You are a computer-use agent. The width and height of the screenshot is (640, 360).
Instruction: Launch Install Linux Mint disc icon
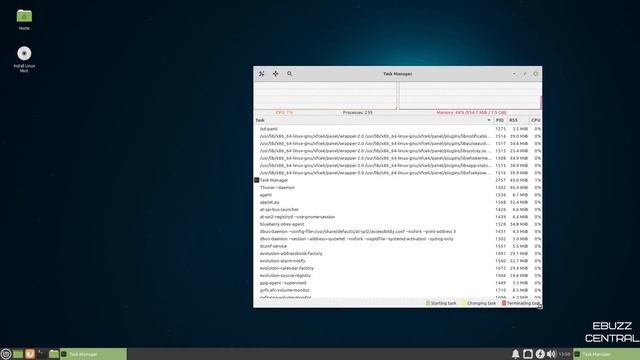[x=24, y=60]
